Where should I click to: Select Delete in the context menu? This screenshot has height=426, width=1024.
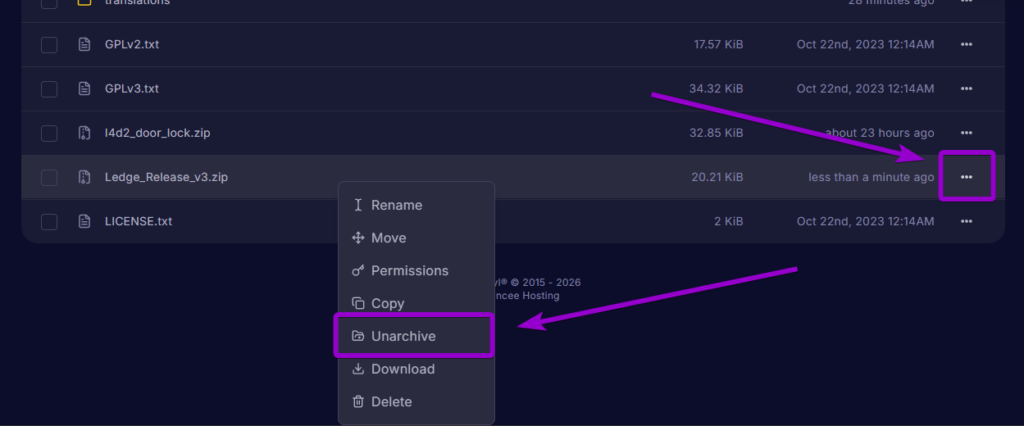(416, 402)
